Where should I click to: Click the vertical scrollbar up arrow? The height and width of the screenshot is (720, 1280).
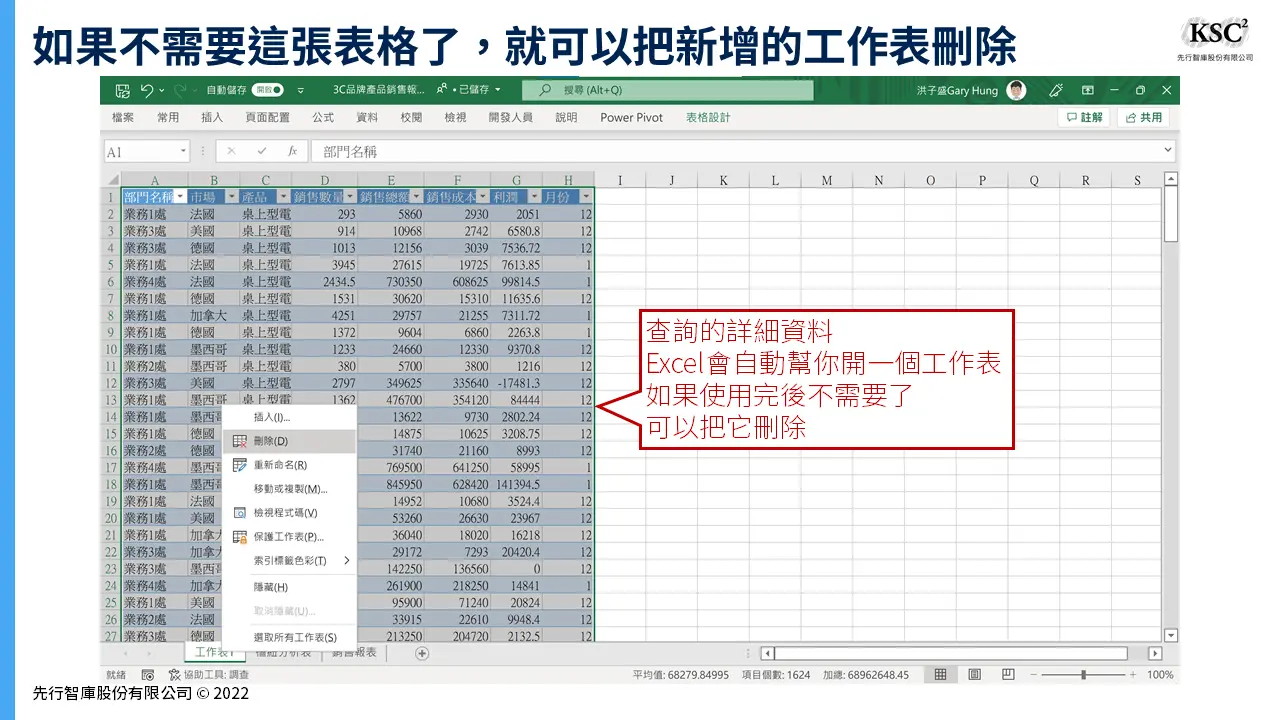1171,179
